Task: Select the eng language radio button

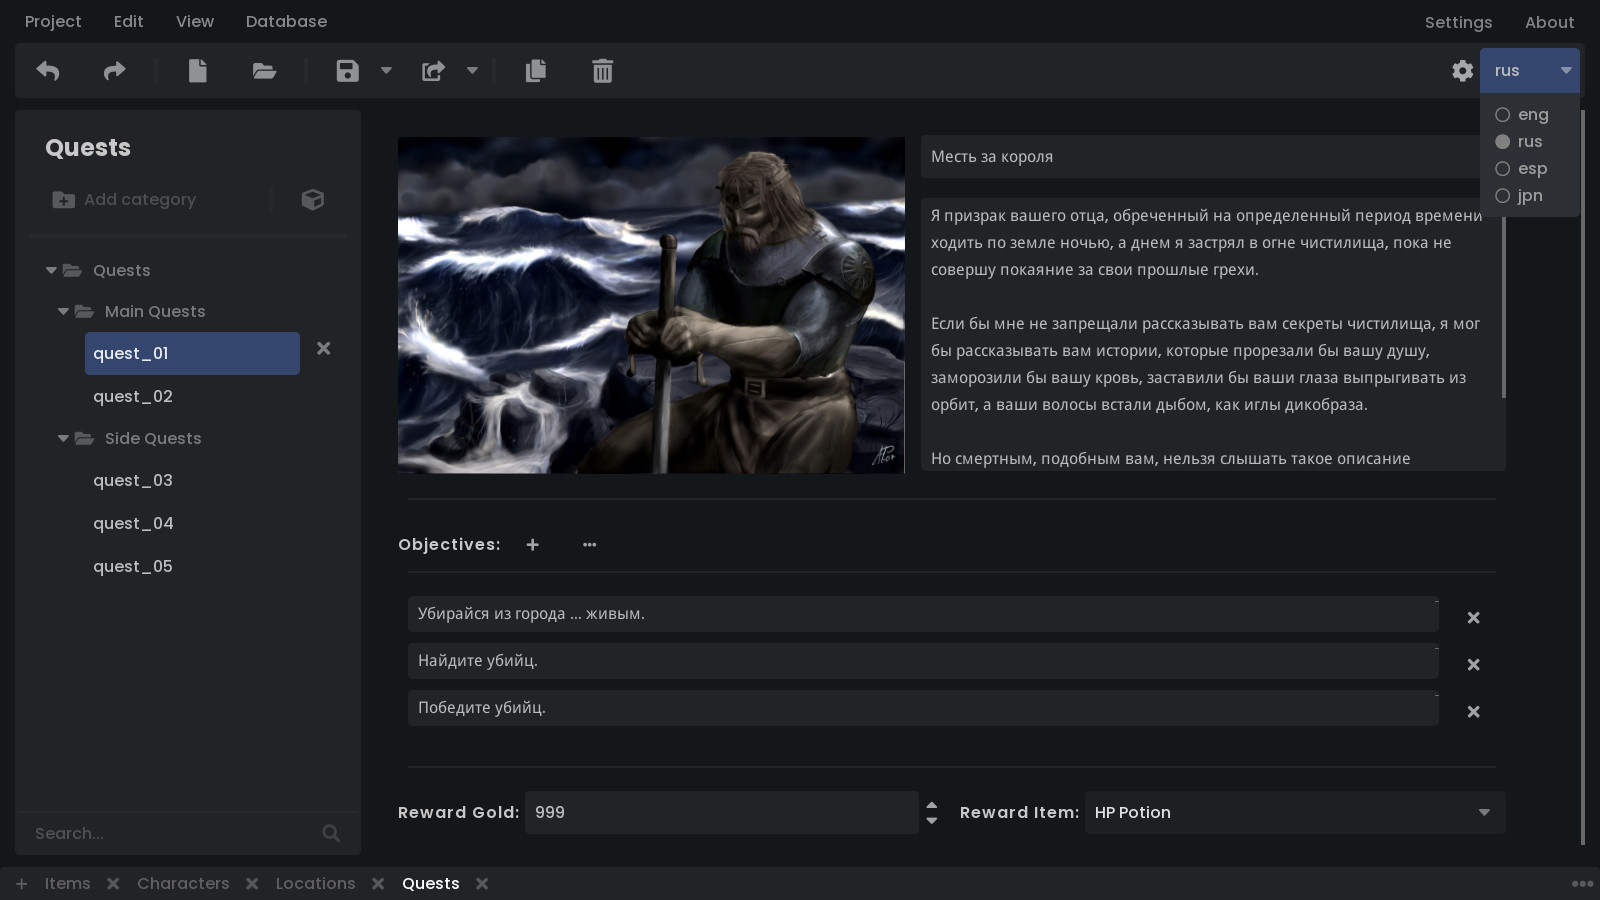Action: (x=1502, y=114)
